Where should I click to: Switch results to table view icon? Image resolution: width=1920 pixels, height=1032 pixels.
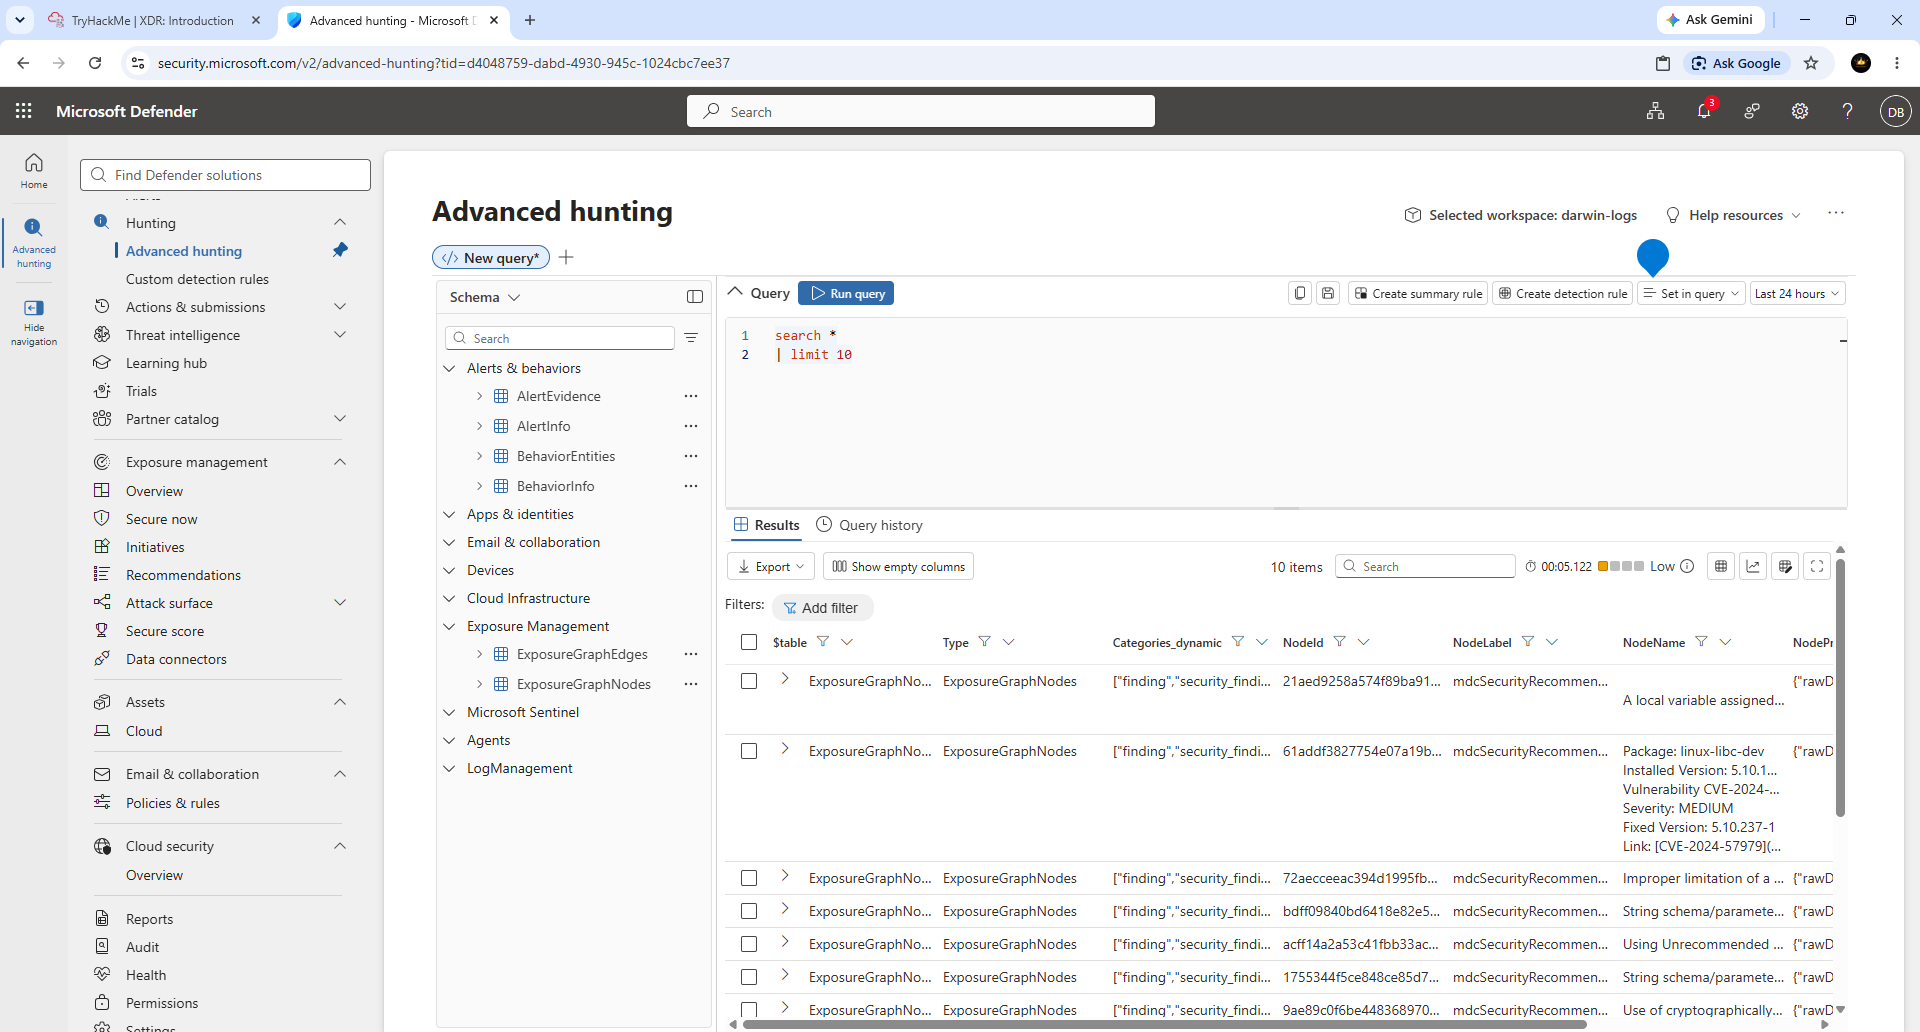click(x=1721, y=566)
